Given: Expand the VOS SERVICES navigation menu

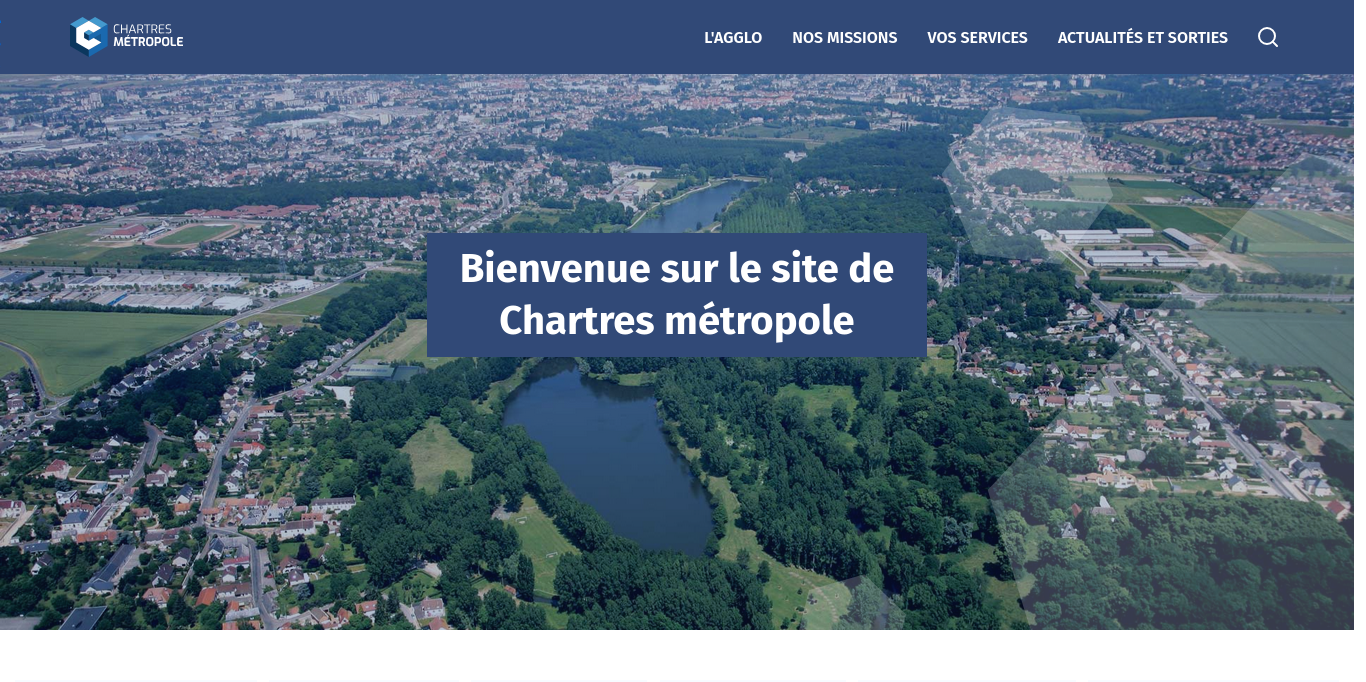Looking at the screenshot, I should 976,38.
